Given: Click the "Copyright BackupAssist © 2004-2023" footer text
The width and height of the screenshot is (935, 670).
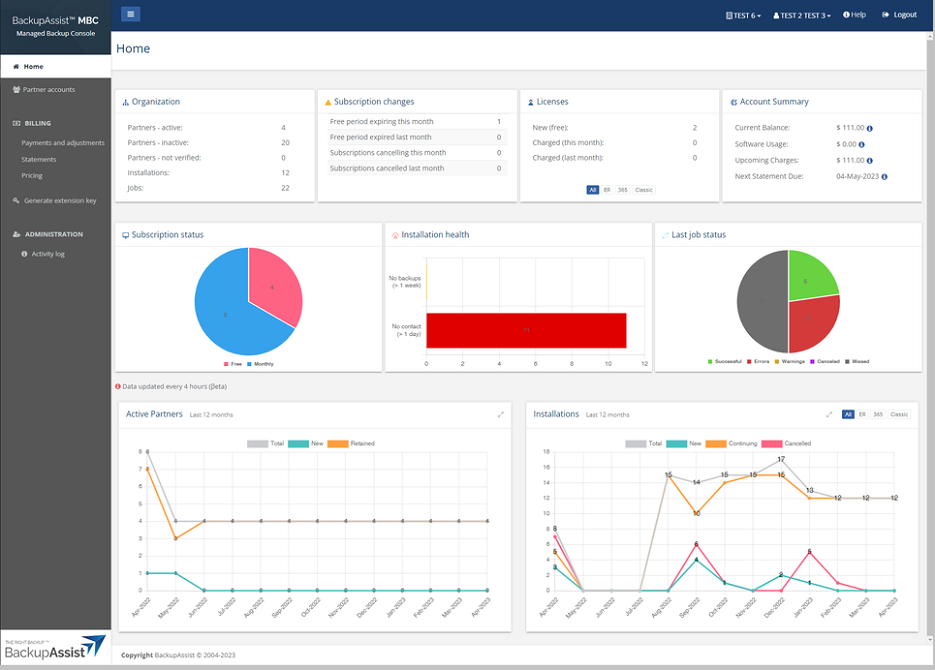Looking at the screenshot, I should pyautogui.click(x=178, y=655).
